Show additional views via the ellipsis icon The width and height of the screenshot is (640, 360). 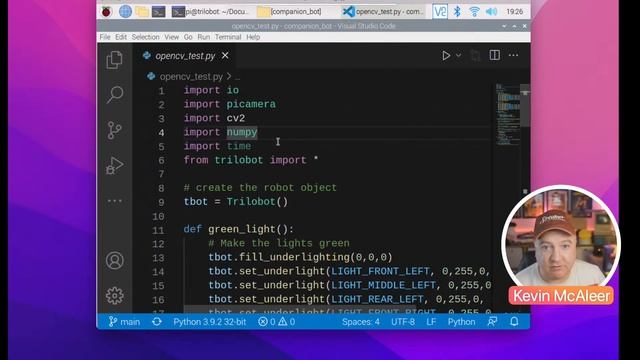click(x=115, y=201)
